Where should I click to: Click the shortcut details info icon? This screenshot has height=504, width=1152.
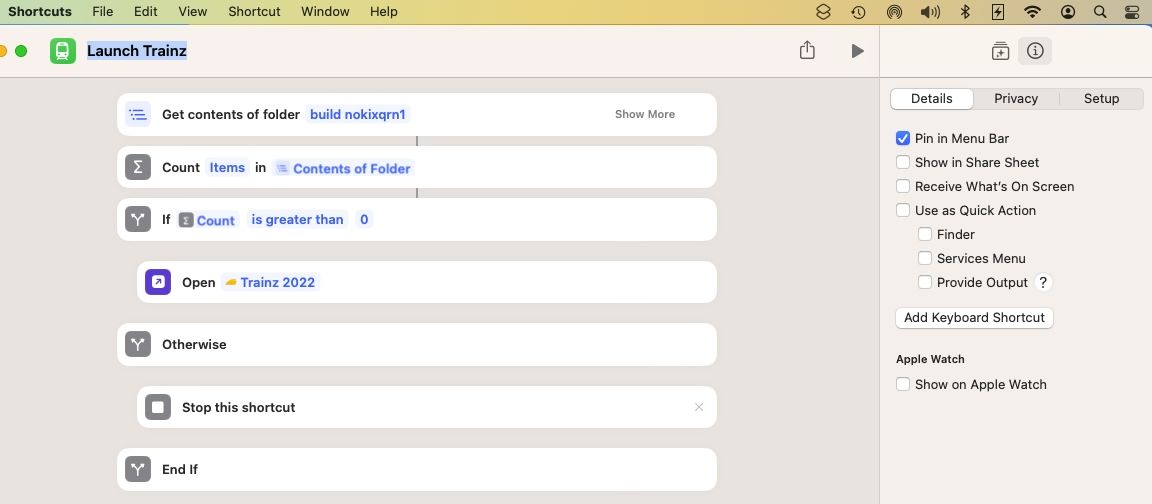point(1035,51)
